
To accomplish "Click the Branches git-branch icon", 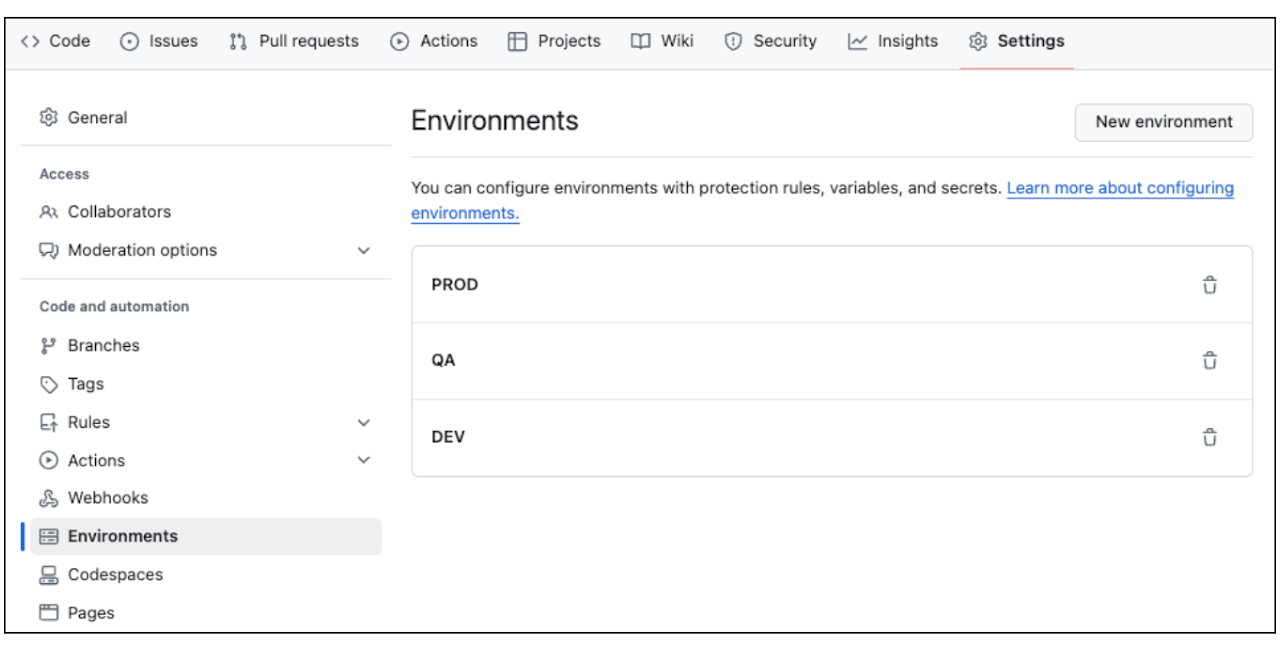I will point(48,346).
